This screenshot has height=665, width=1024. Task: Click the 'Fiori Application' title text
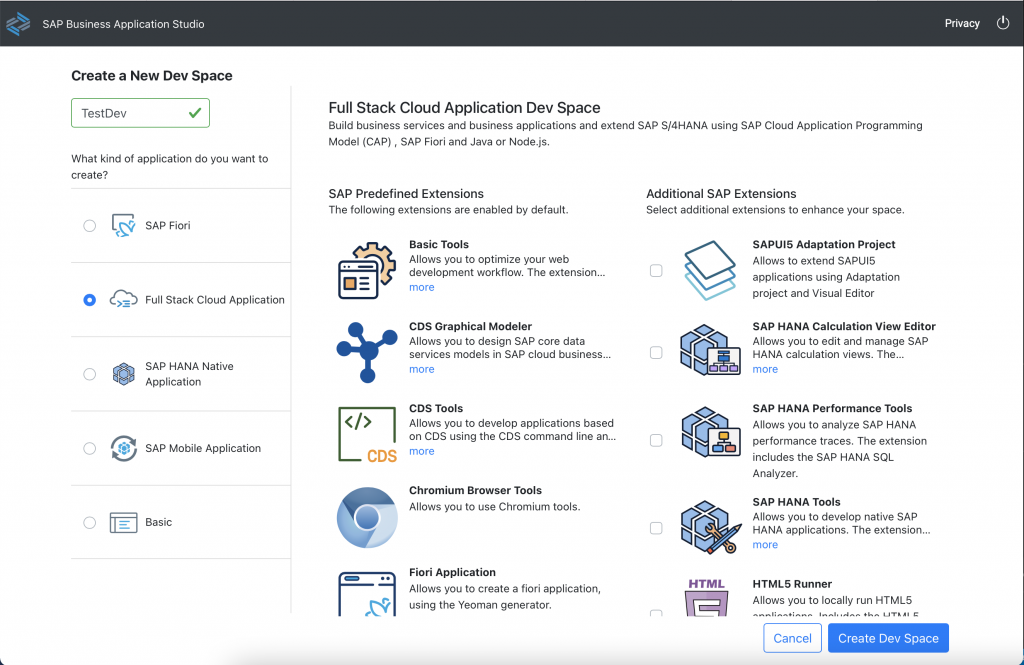coord(452,572)
